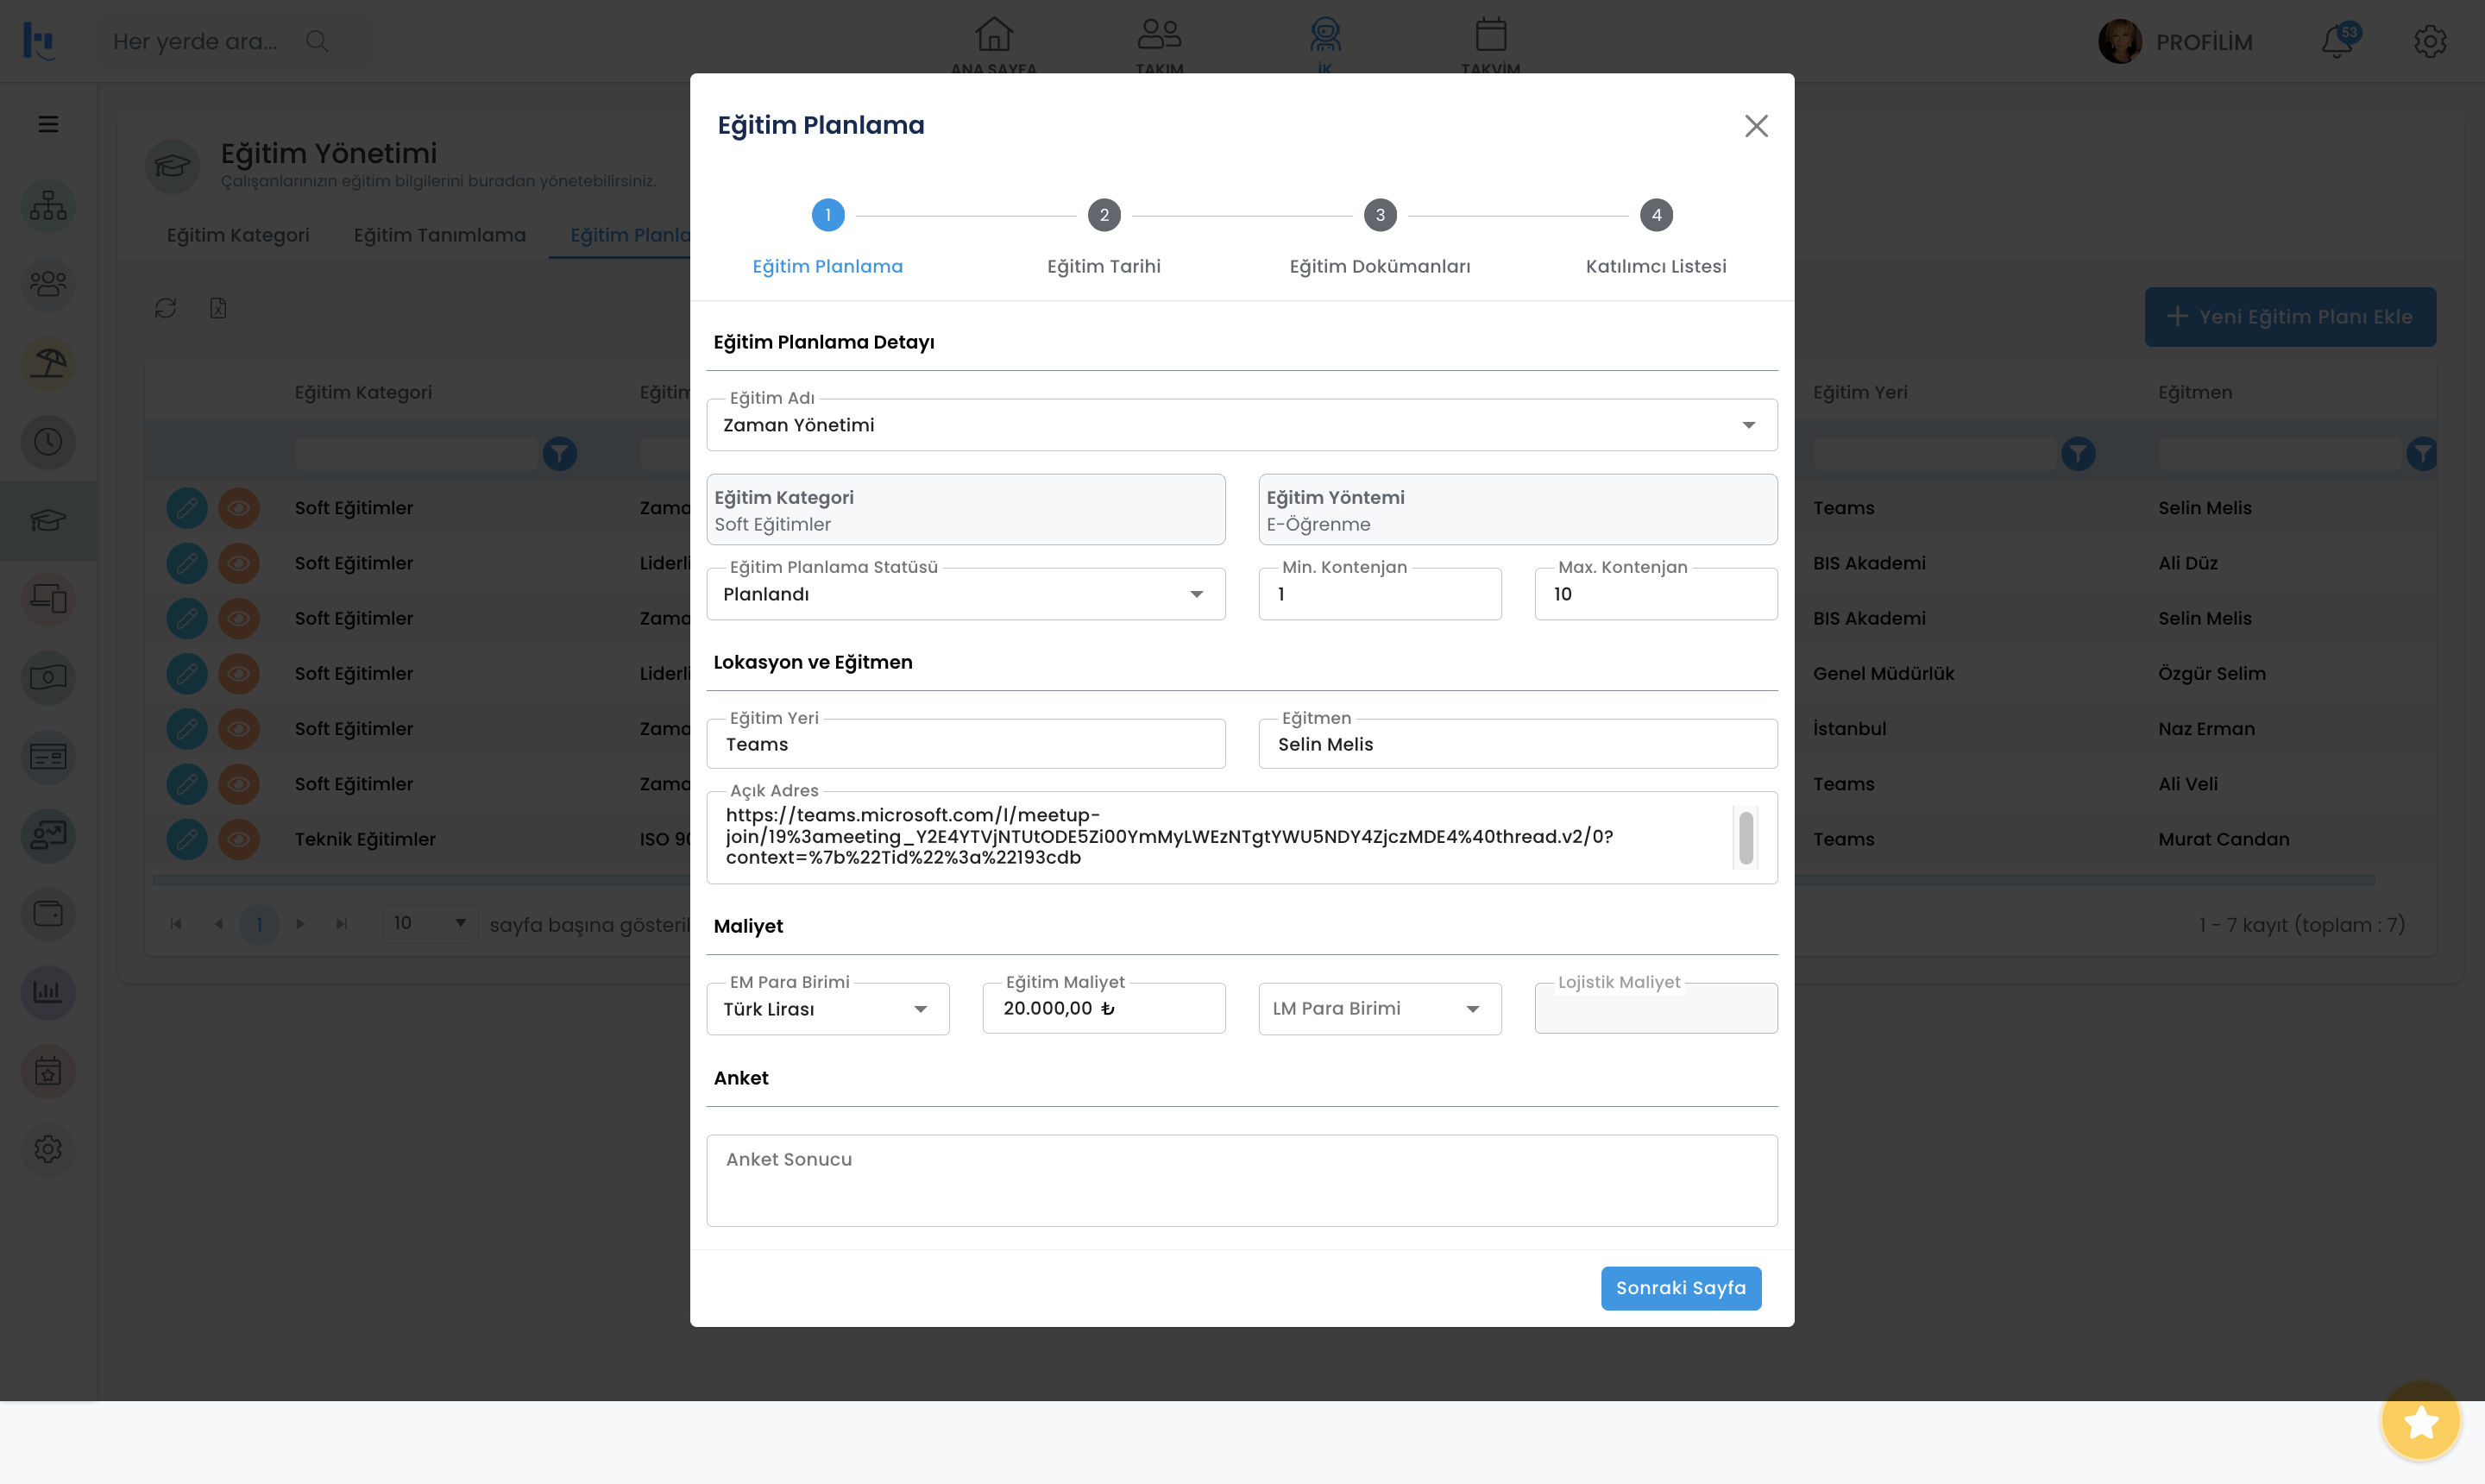Click the Anket Sonucu text area
This screenshot has width=2485, height=1484.
click(x=1241, y=1180)
